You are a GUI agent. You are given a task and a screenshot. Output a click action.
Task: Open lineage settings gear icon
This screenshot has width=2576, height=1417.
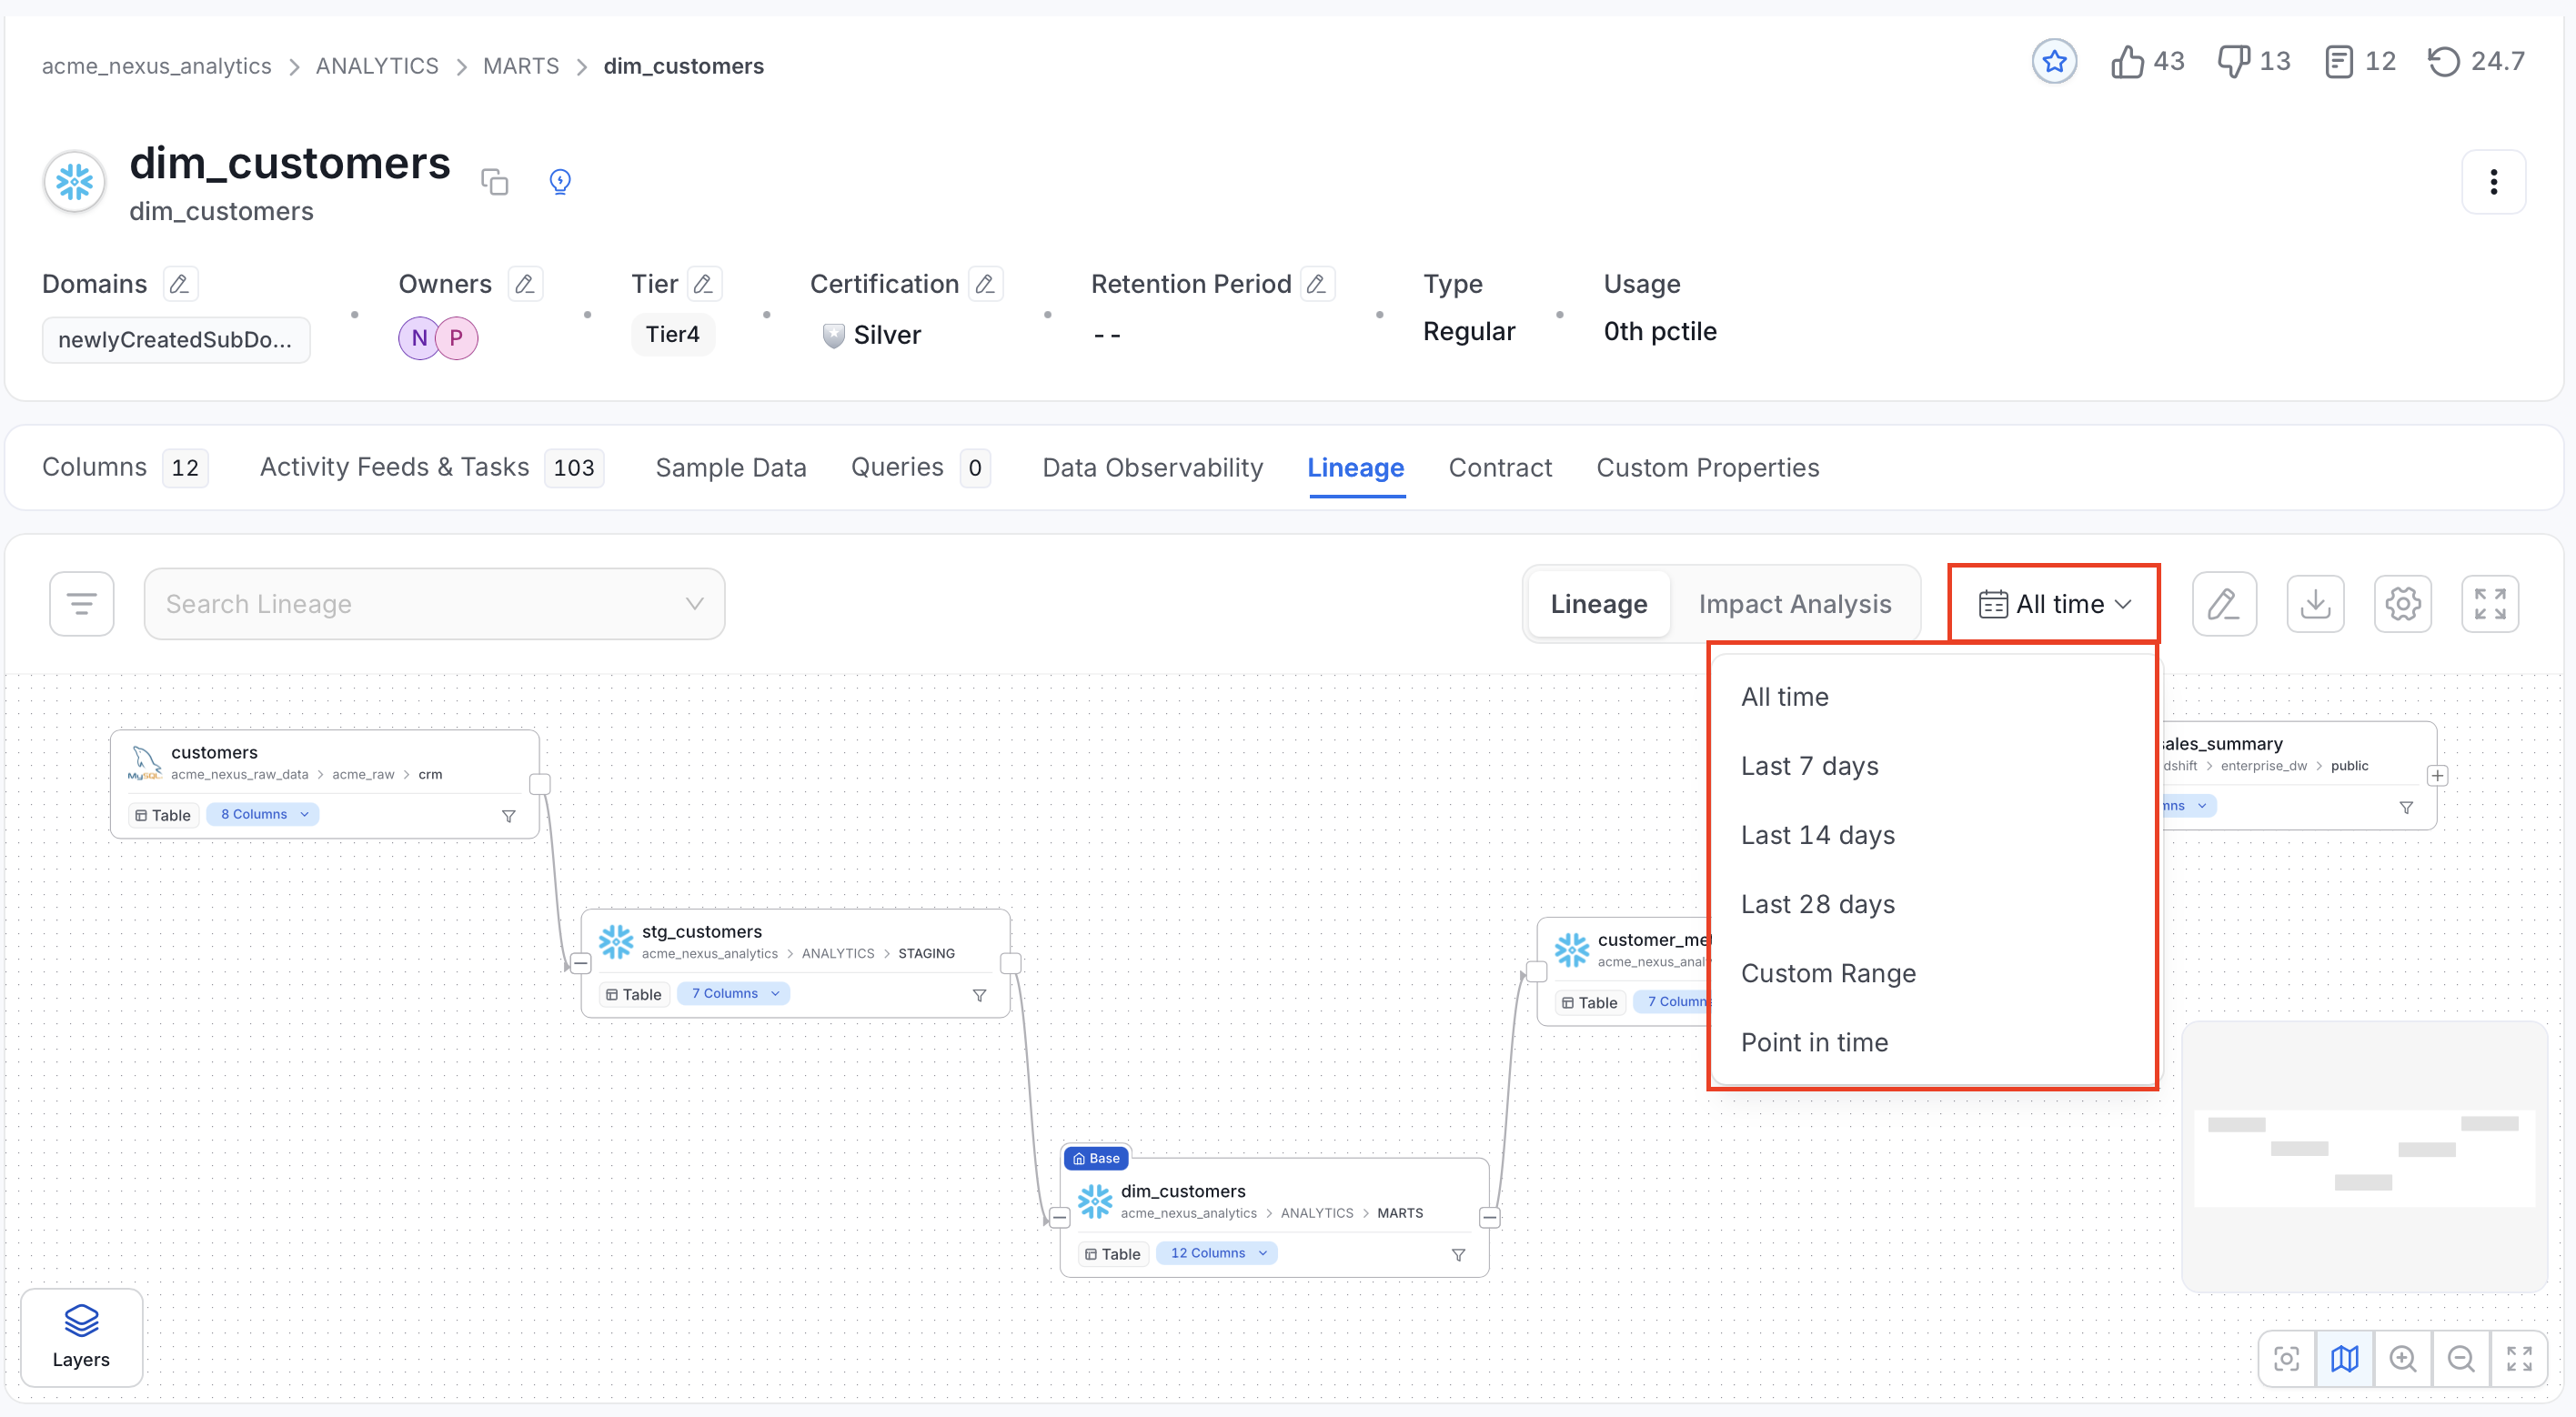click(2402, 604)
